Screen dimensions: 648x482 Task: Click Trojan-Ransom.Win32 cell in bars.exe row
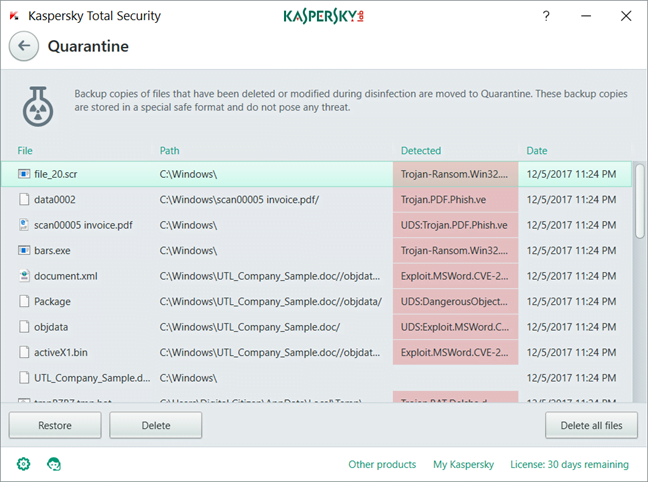455,251
